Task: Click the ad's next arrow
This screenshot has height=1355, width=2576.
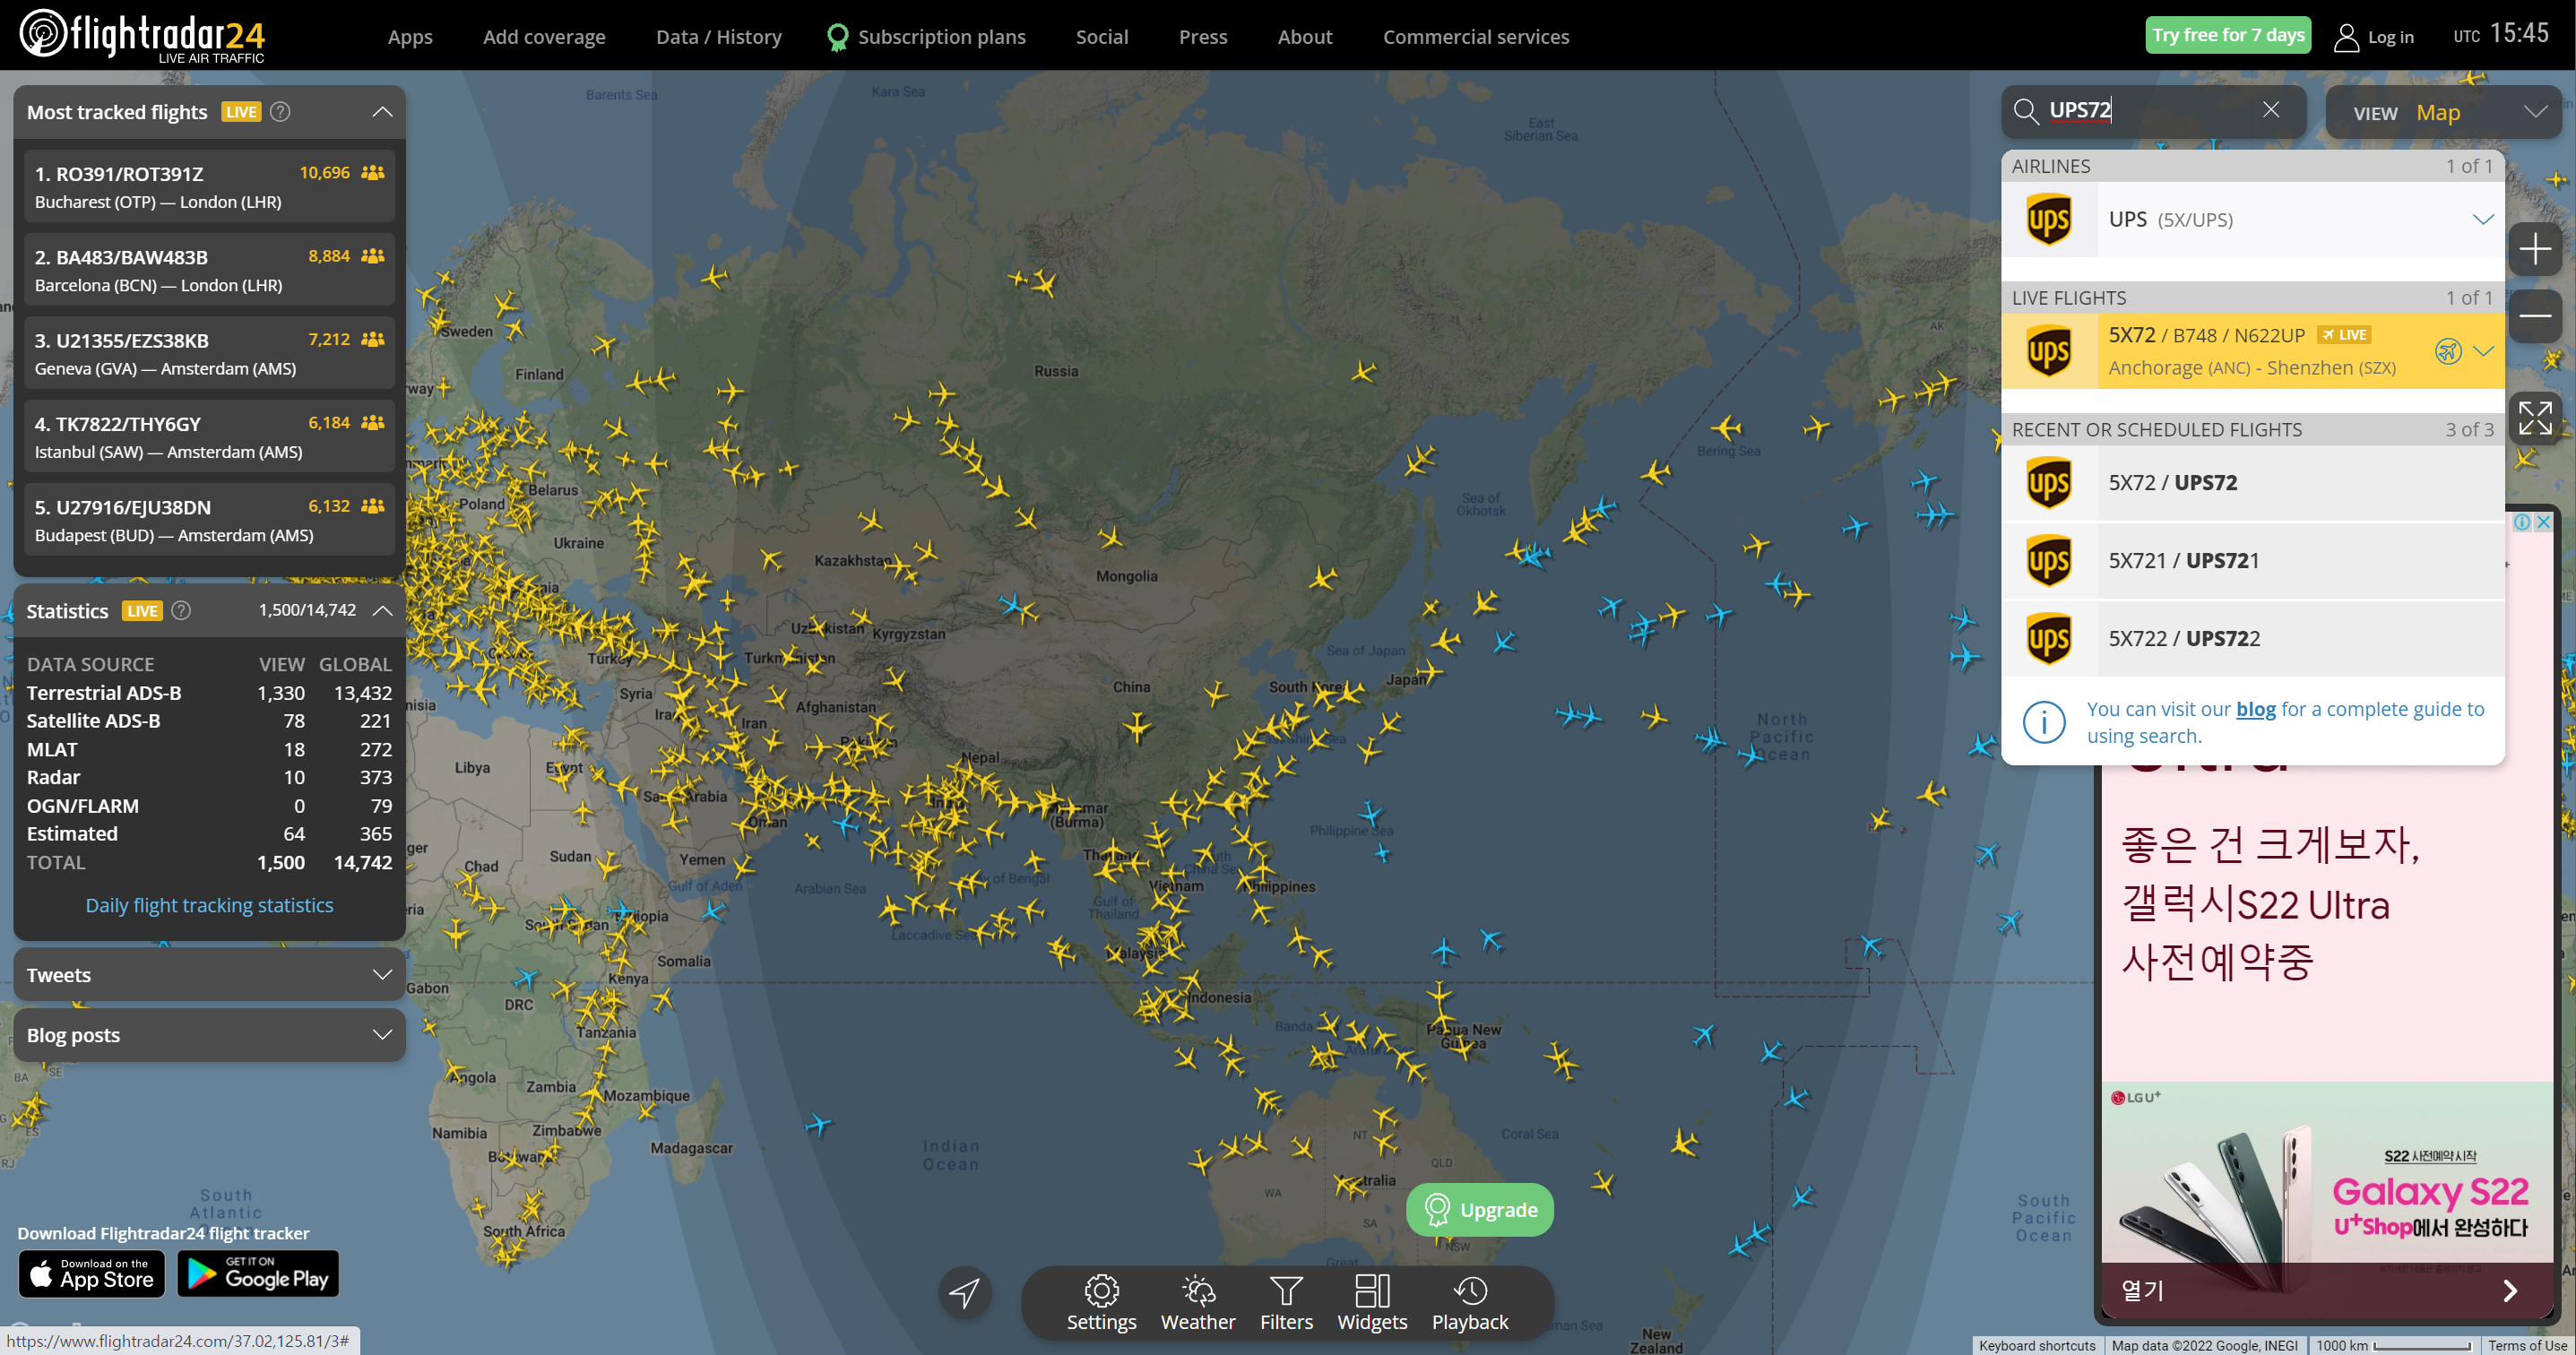Action: tap(2510, 1290)
